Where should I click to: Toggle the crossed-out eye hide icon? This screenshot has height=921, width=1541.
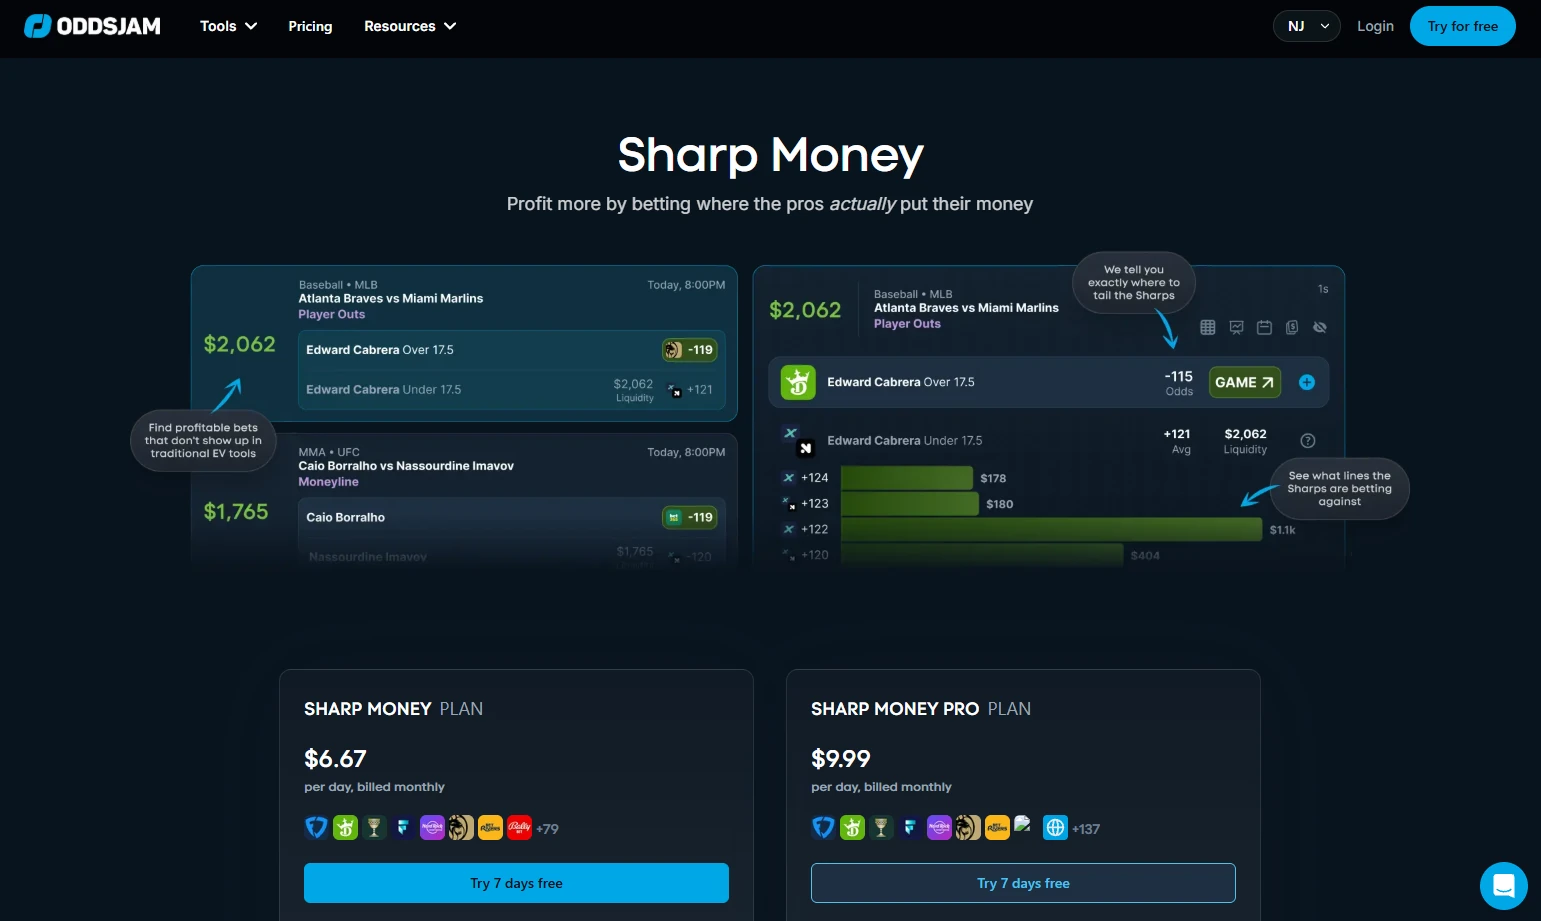pyautogui.click(x=1320, y=327)
